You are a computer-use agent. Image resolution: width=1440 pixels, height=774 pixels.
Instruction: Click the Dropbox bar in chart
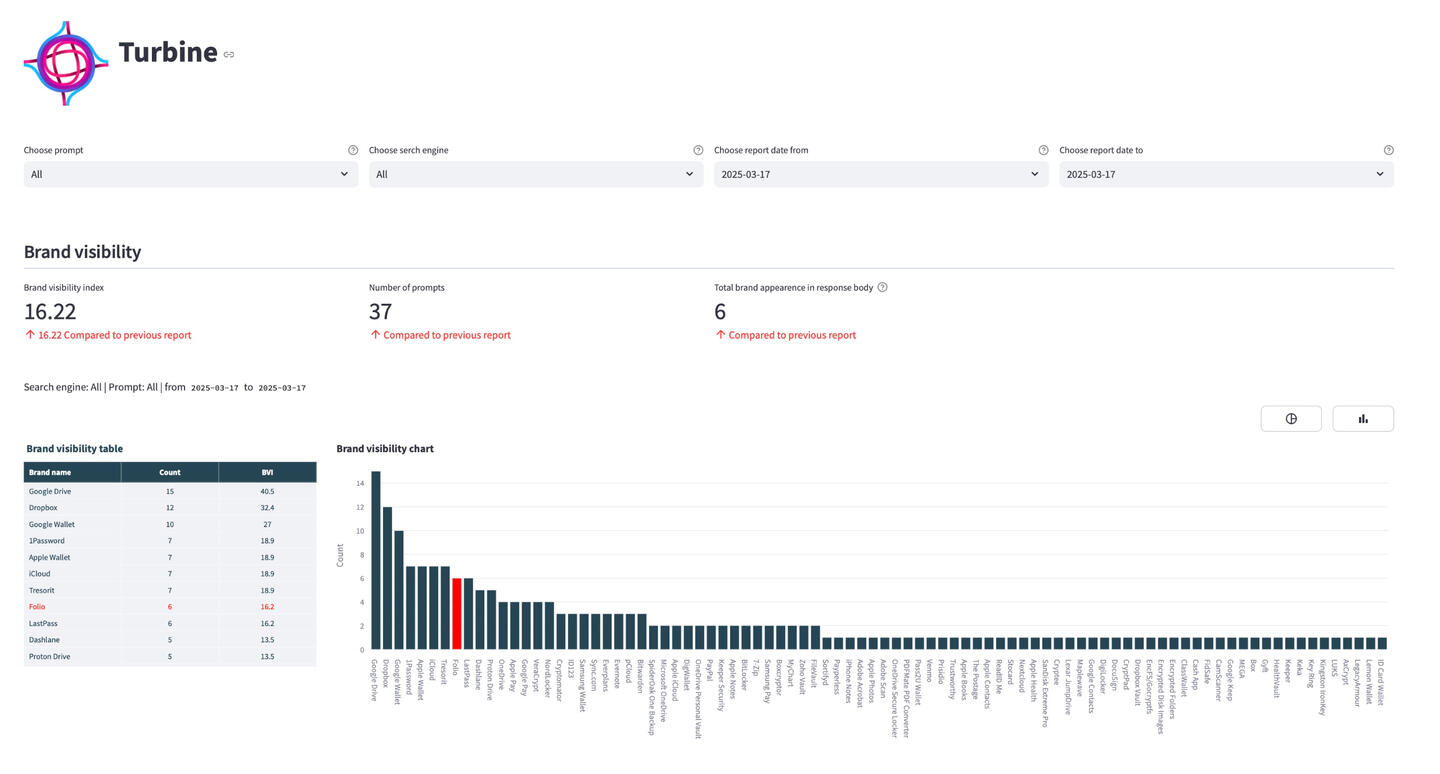387,578
